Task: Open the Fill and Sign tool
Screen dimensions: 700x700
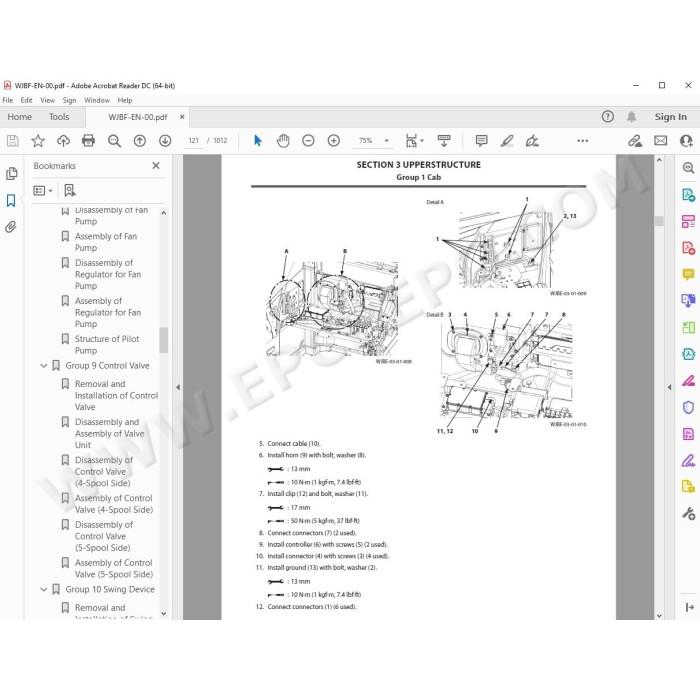Action: tap(532, 141)
